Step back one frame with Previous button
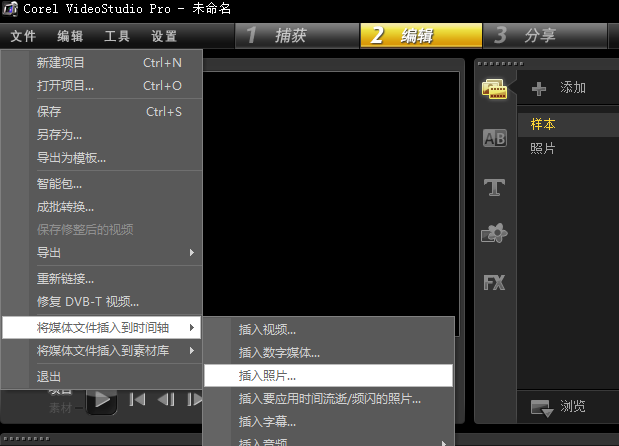 pyautogui.click(x=166, y=399)
